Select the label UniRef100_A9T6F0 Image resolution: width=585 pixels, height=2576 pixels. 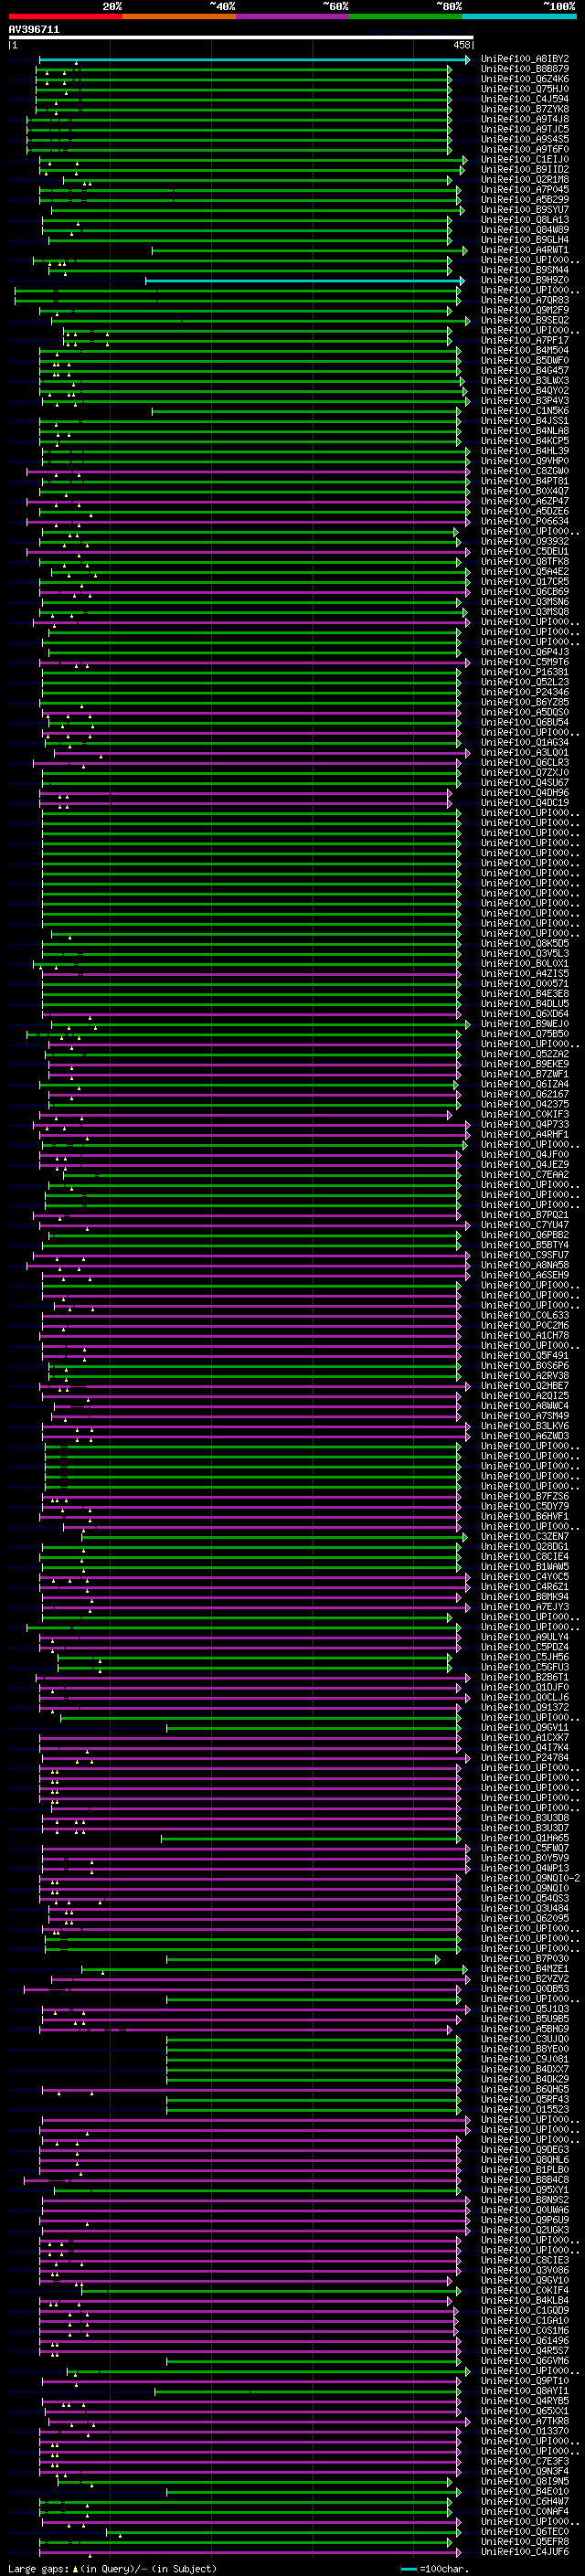coord(525,150)
